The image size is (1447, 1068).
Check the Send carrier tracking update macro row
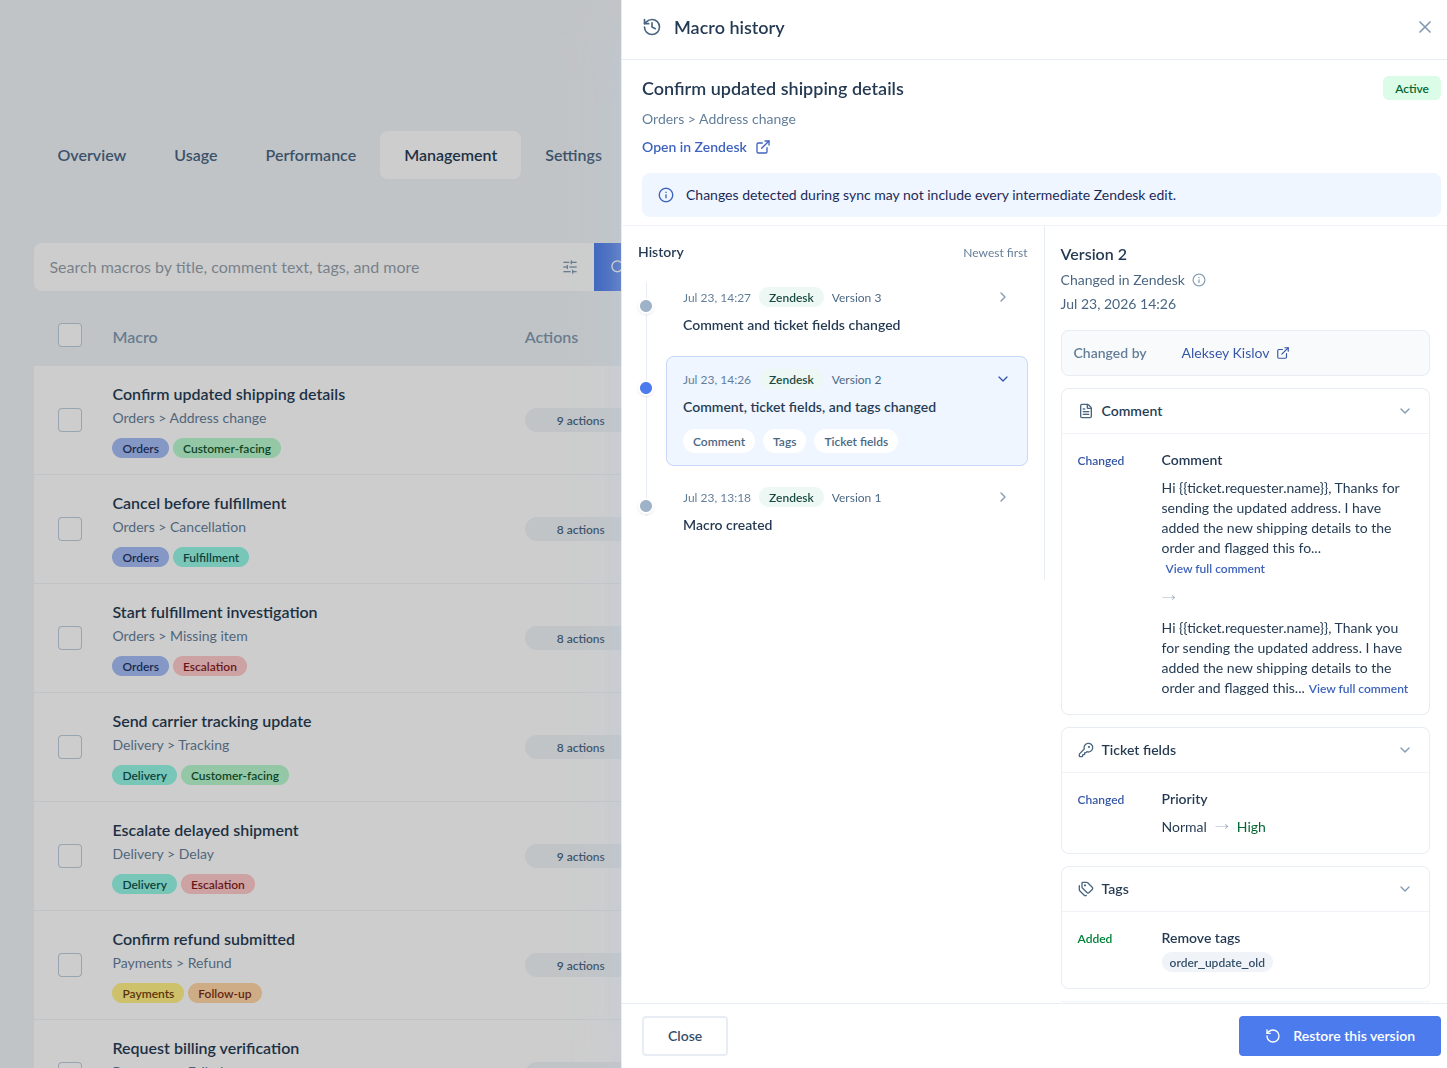[70, 746]
